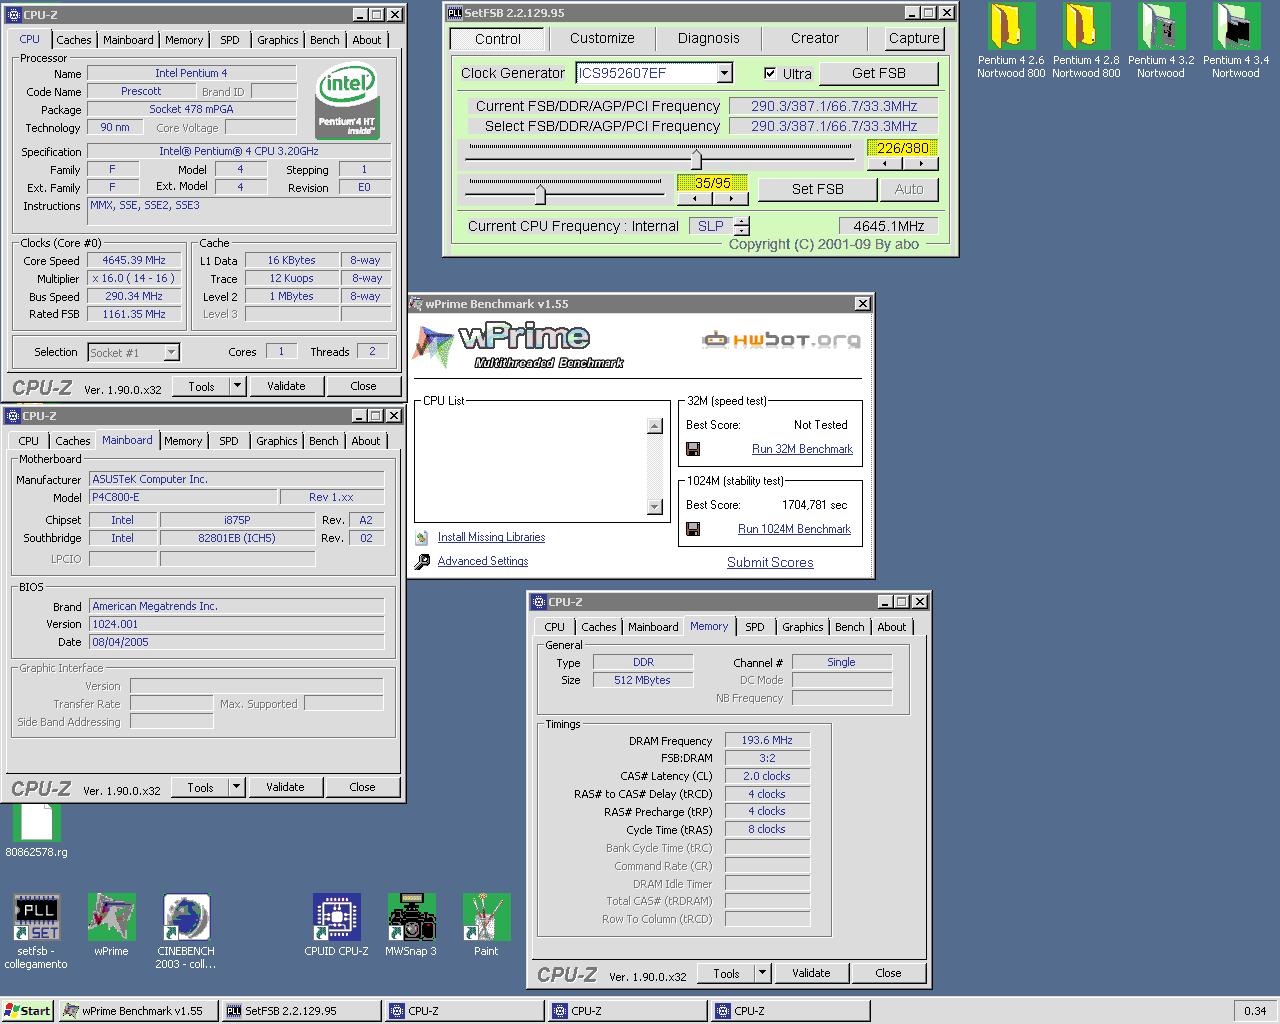Click the Install Missing Libraries link

coord(491,537)
